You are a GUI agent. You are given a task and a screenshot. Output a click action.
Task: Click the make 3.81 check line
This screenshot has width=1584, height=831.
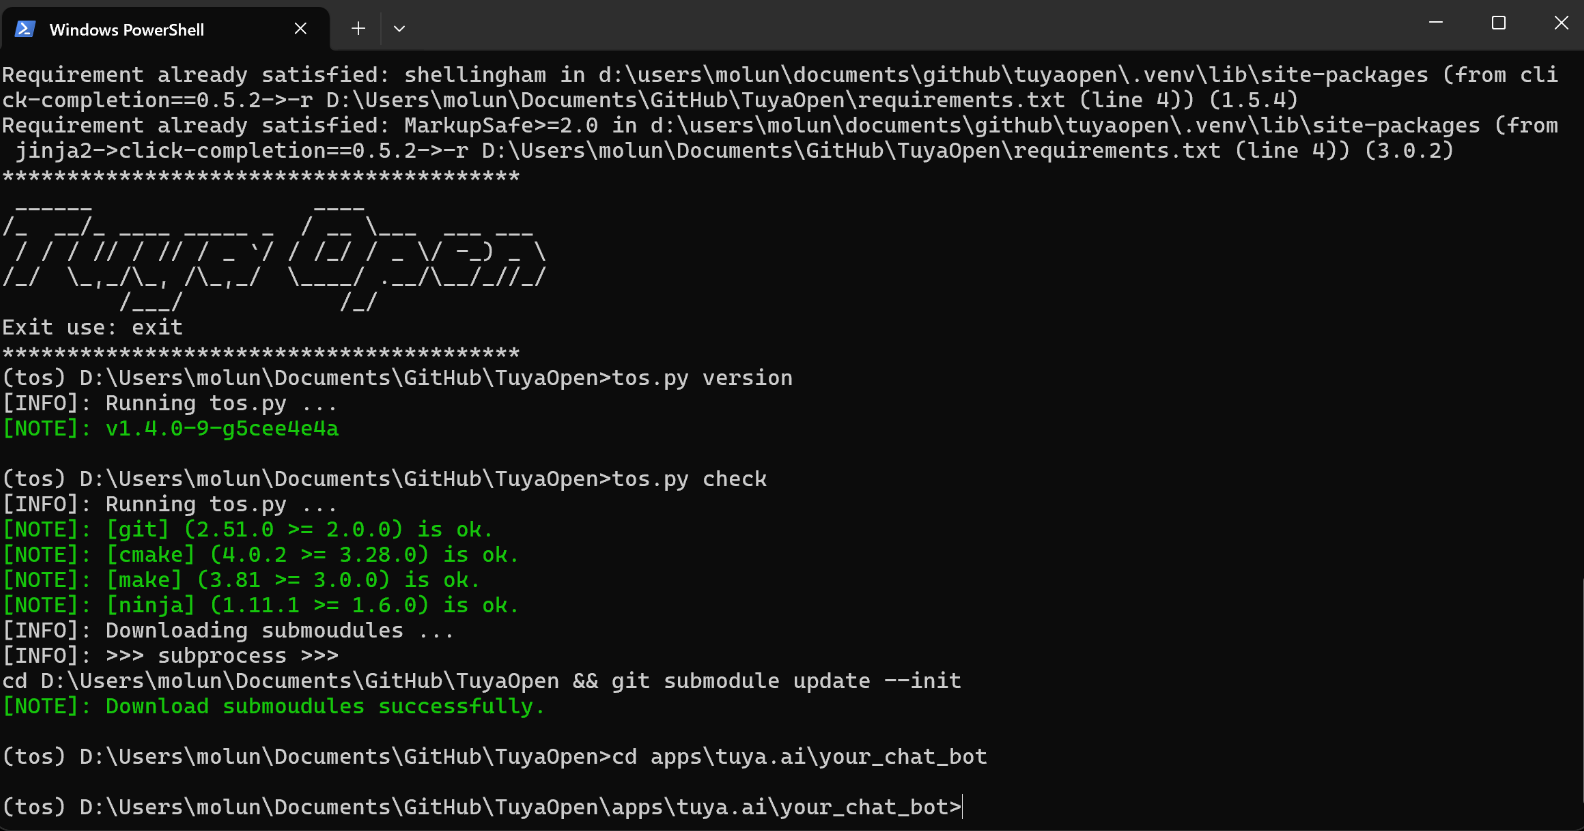240,579
